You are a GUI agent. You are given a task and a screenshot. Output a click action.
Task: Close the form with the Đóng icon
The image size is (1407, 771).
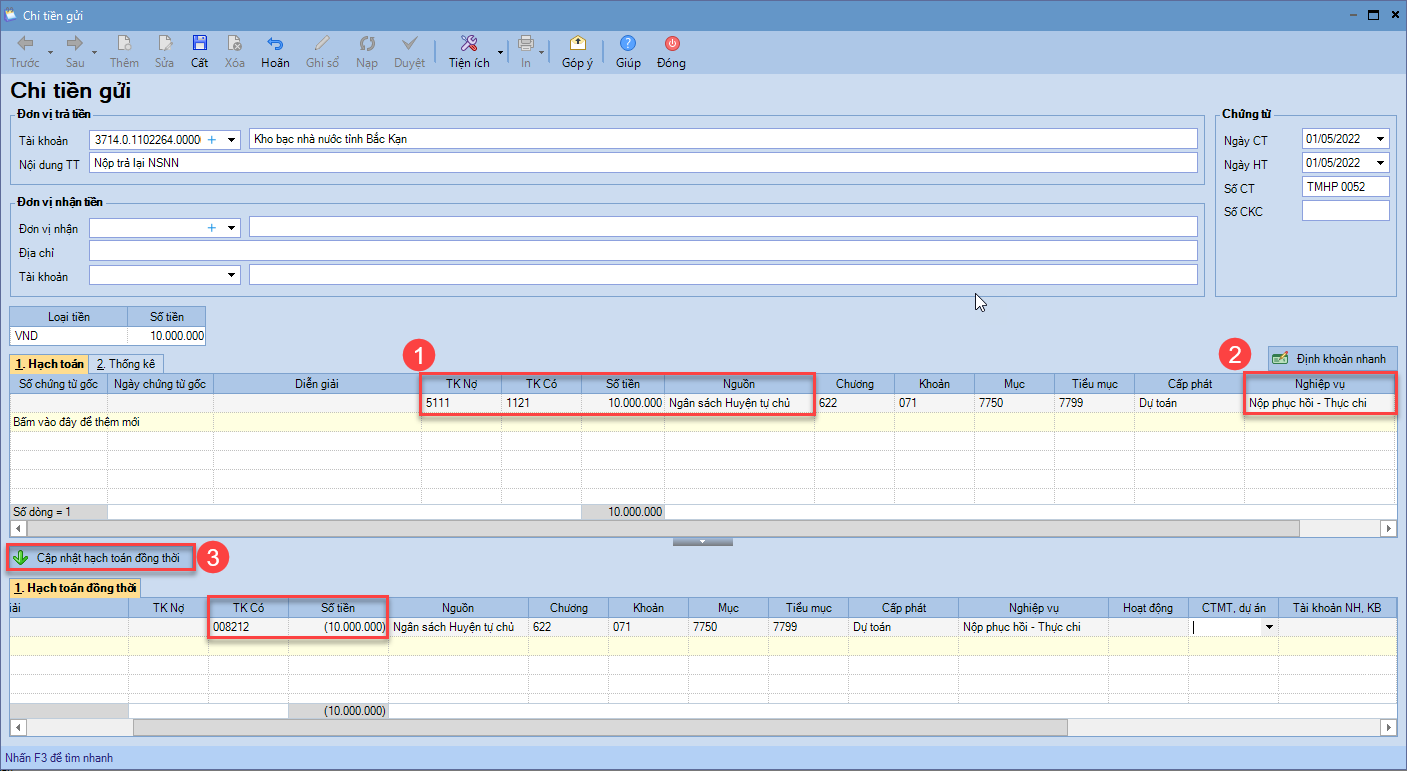tap(671, 44)
